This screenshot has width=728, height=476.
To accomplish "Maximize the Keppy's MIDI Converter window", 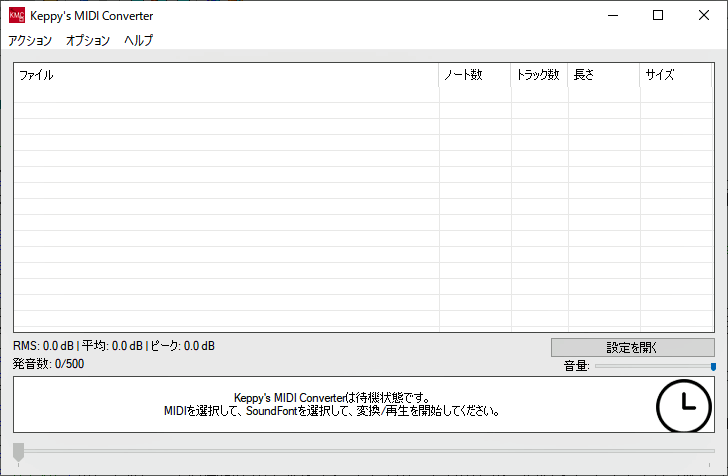I will tap(658, 15).
